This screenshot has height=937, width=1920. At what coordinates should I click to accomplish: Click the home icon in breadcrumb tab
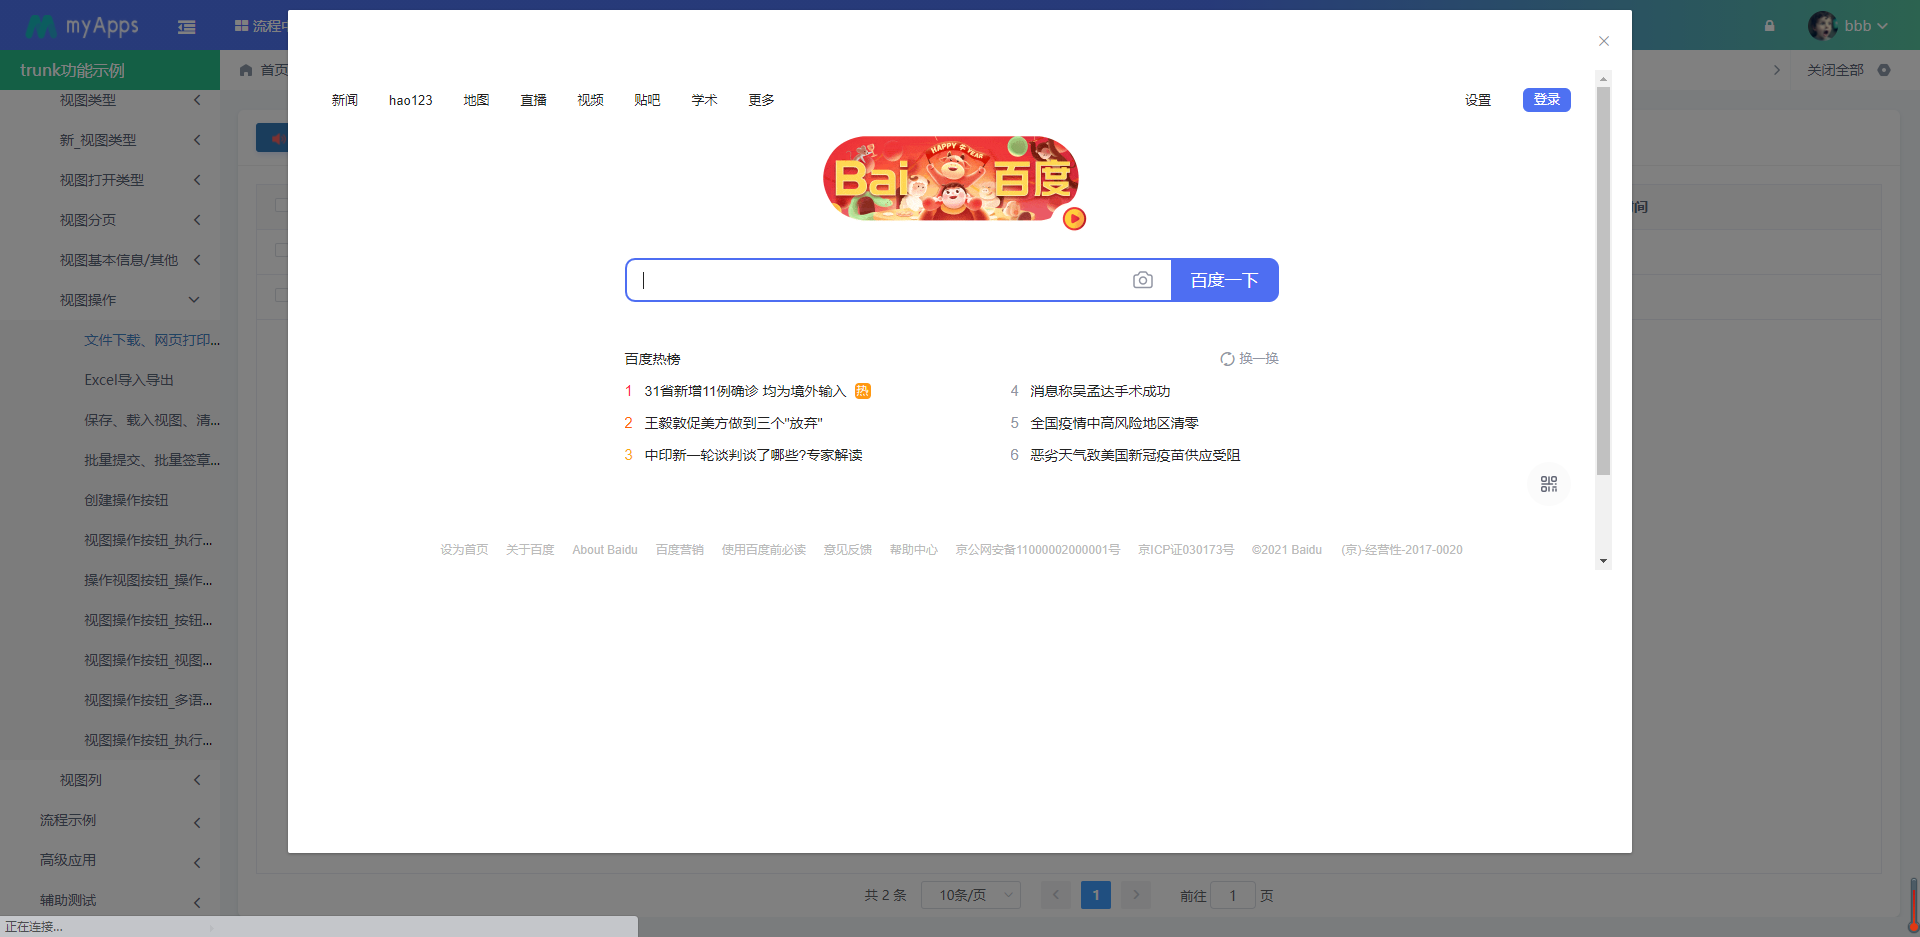pos(246,70)
